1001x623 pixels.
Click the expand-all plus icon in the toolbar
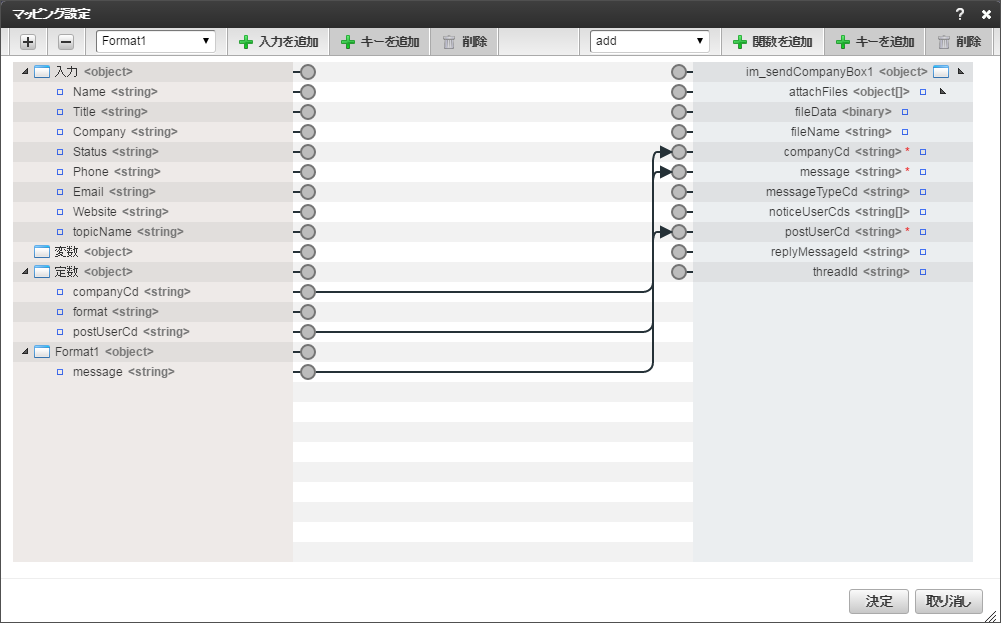click(27, 41)
